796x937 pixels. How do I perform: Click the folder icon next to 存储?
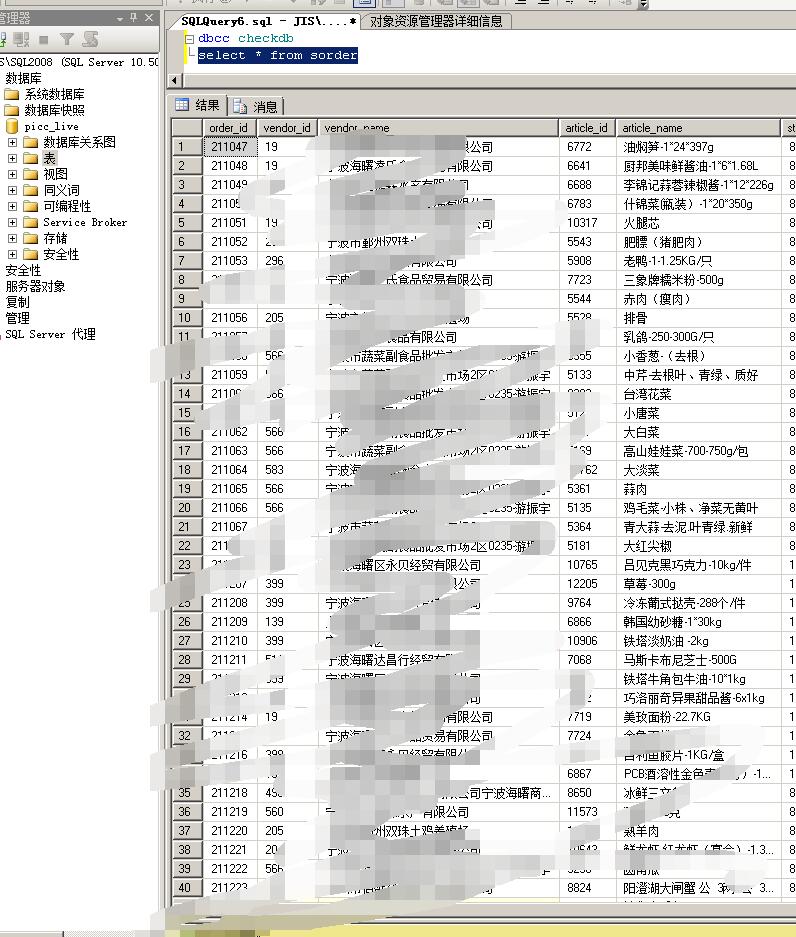(x=30, y=238)
